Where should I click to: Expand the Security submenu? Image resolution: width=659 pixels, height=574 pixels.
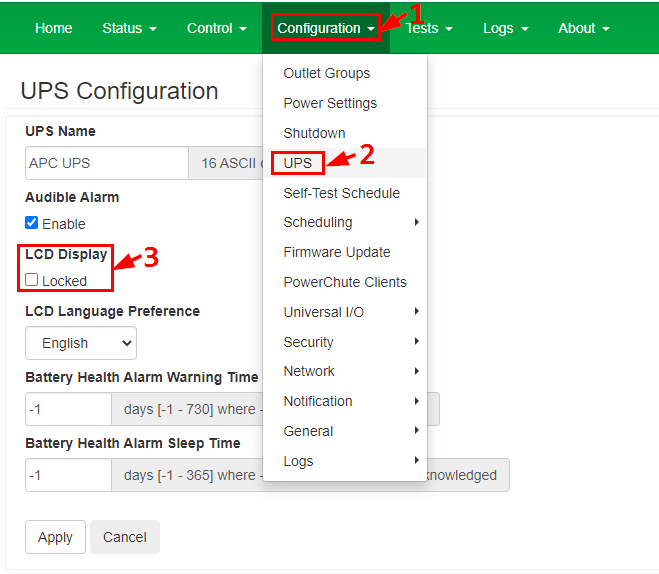[x=345, y=342]
